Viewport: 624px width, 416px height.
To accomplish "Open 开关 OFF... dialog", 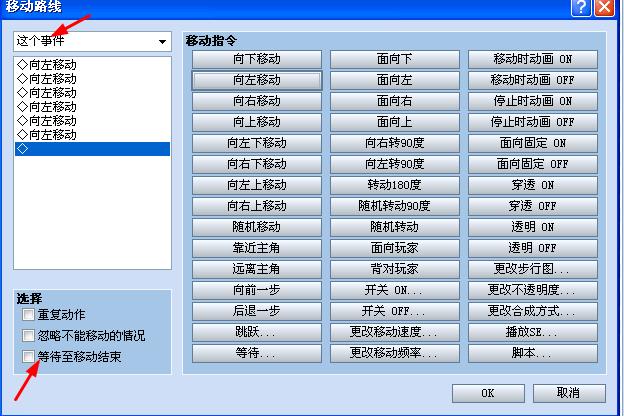I will [395, 311].
